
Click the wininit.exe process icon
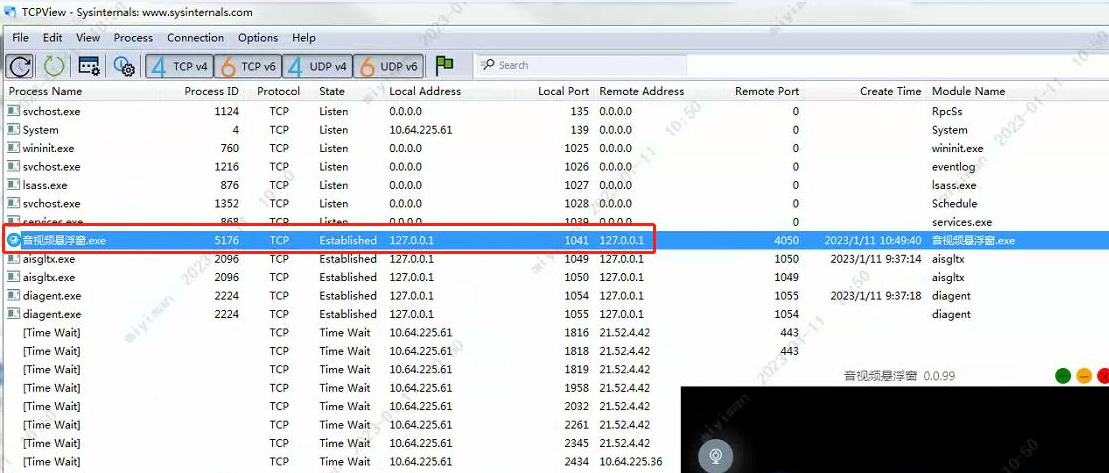click(x=13, y=148)
